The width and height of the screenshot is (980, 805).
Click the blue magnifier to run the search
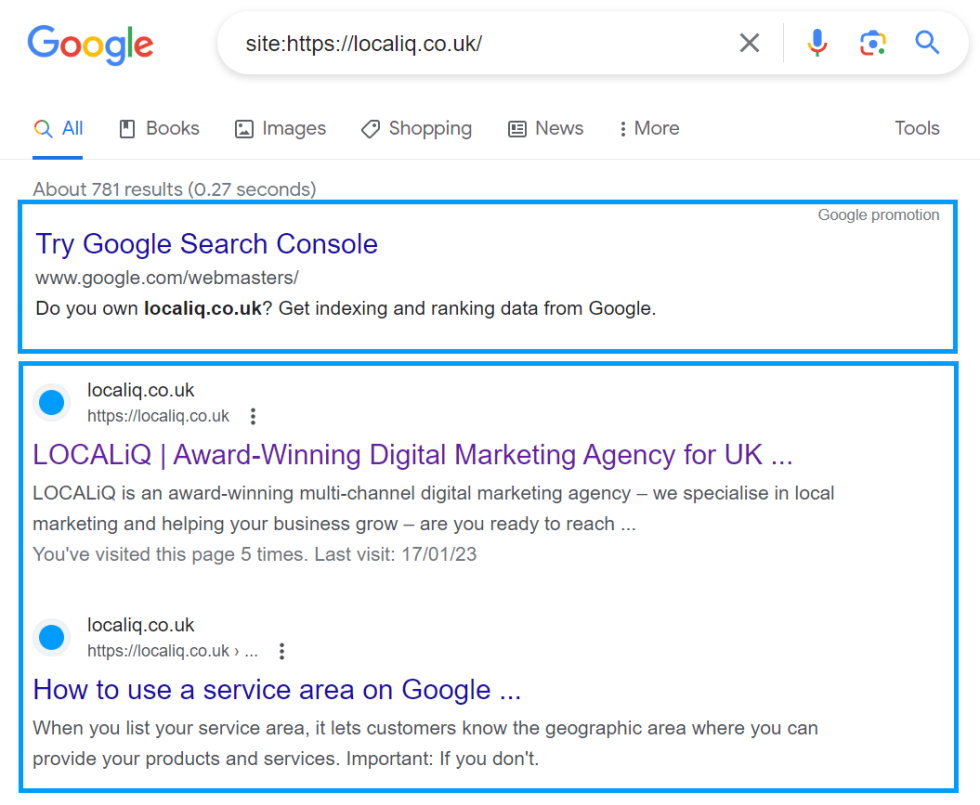pos(927,43)
